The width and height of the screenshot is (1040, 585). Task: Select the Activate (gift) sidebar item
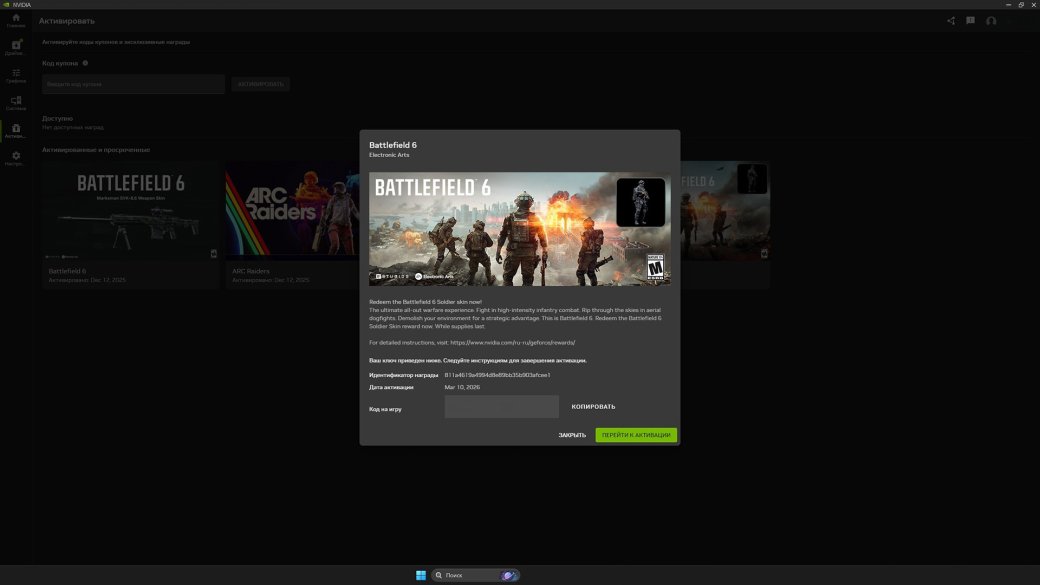click(x=16, y=131)
